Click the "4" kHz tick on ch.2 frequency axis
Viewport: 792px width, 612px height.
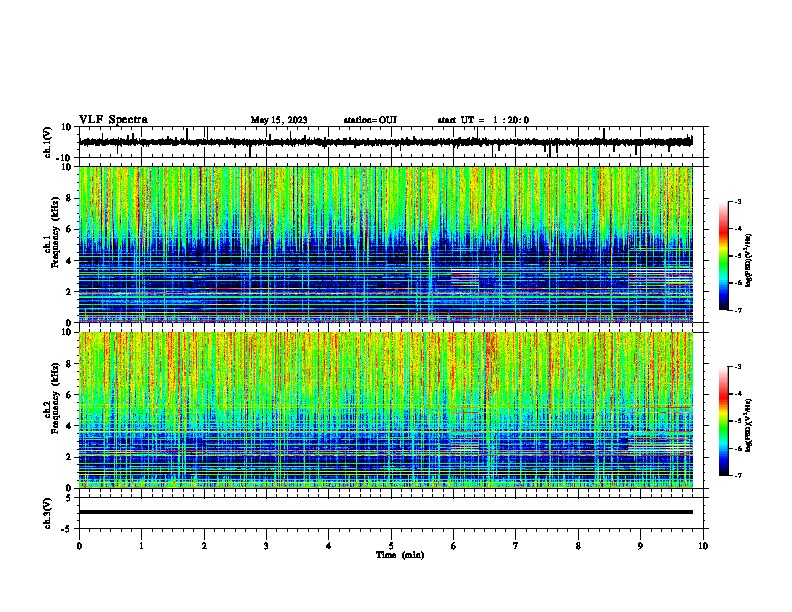pos(70,426)
